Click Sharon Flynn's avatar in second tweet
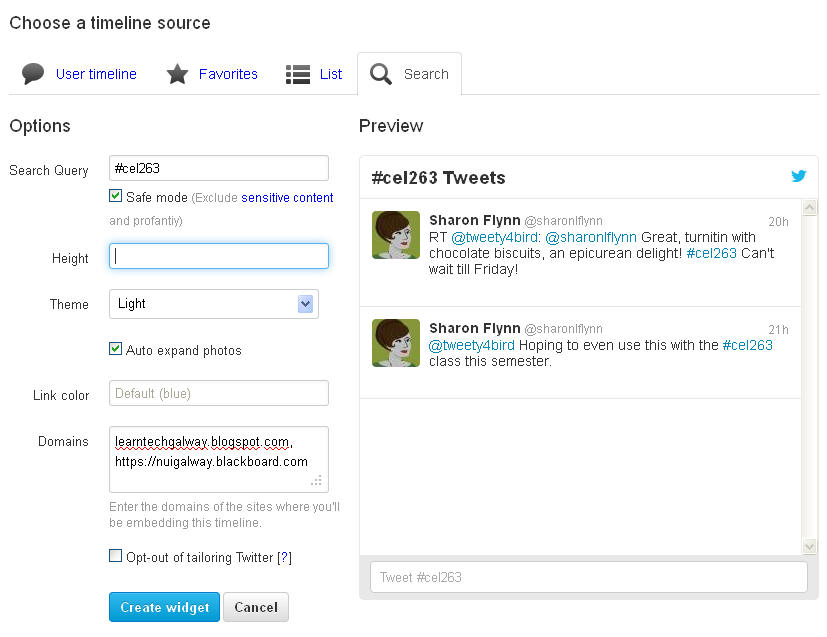This screenshot has width=827, height=637. [x=395, y=343]
